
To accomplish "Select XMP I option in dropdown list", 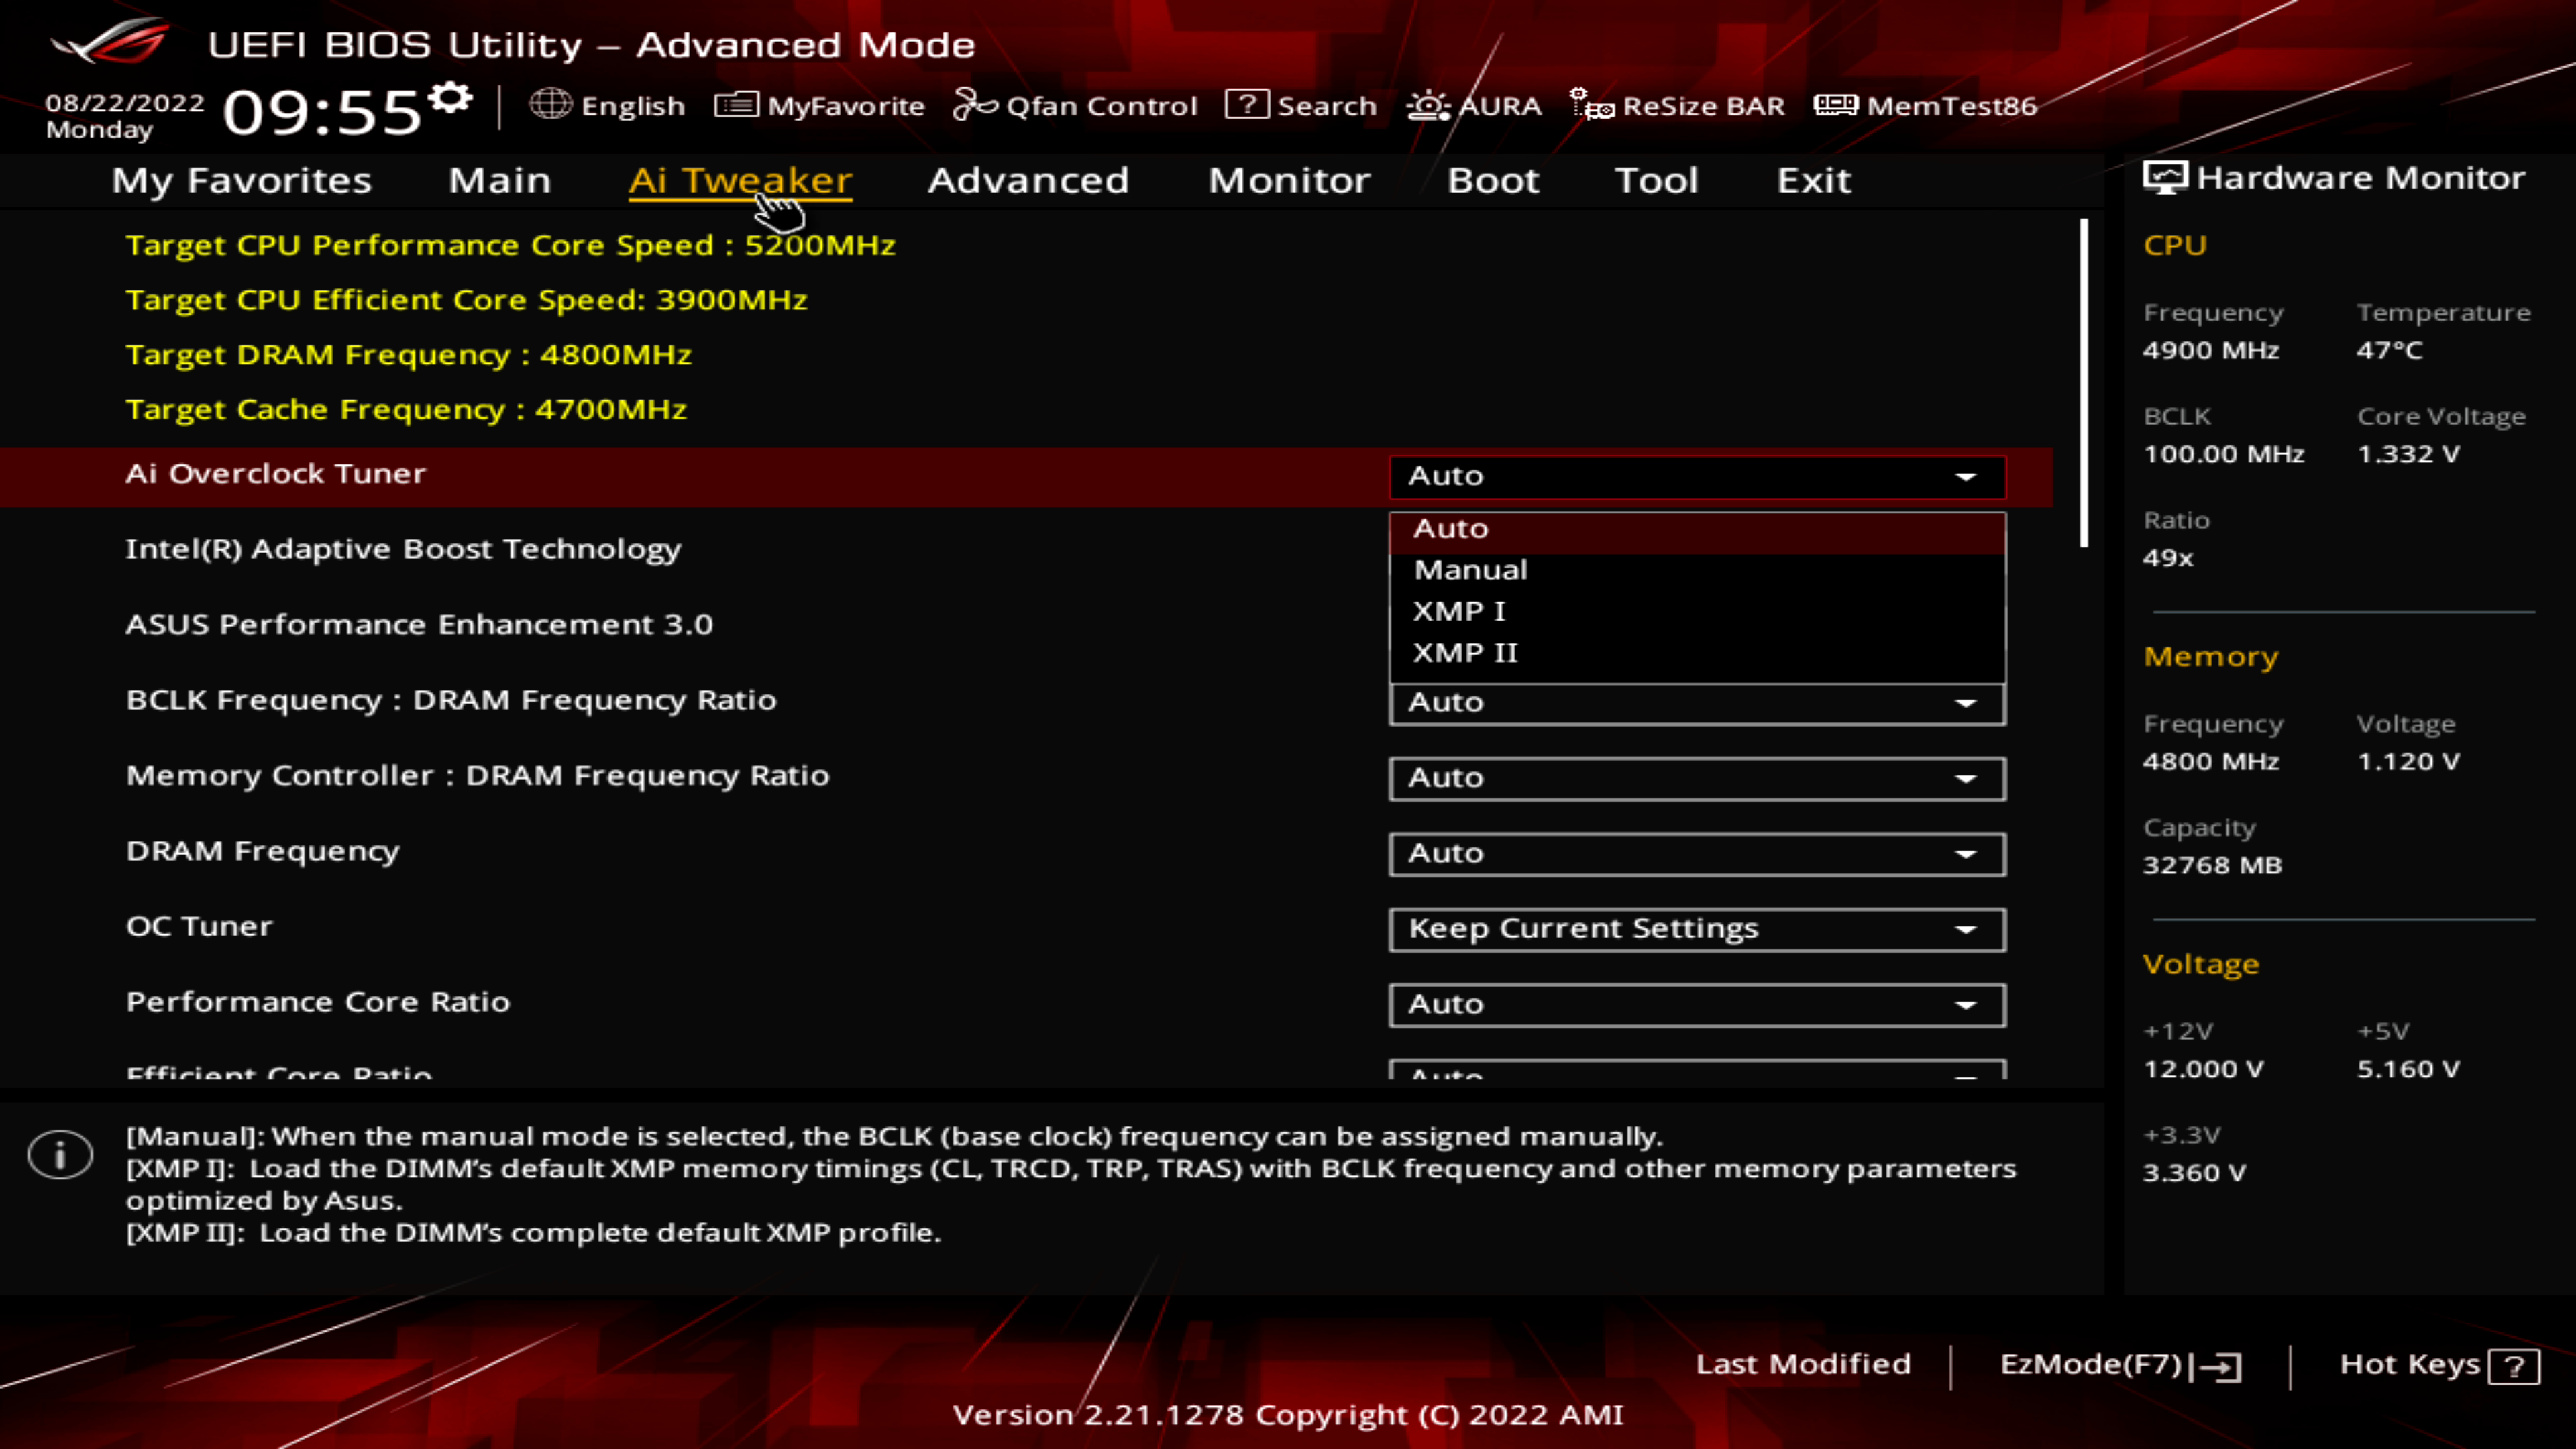I will [1460, 611].
